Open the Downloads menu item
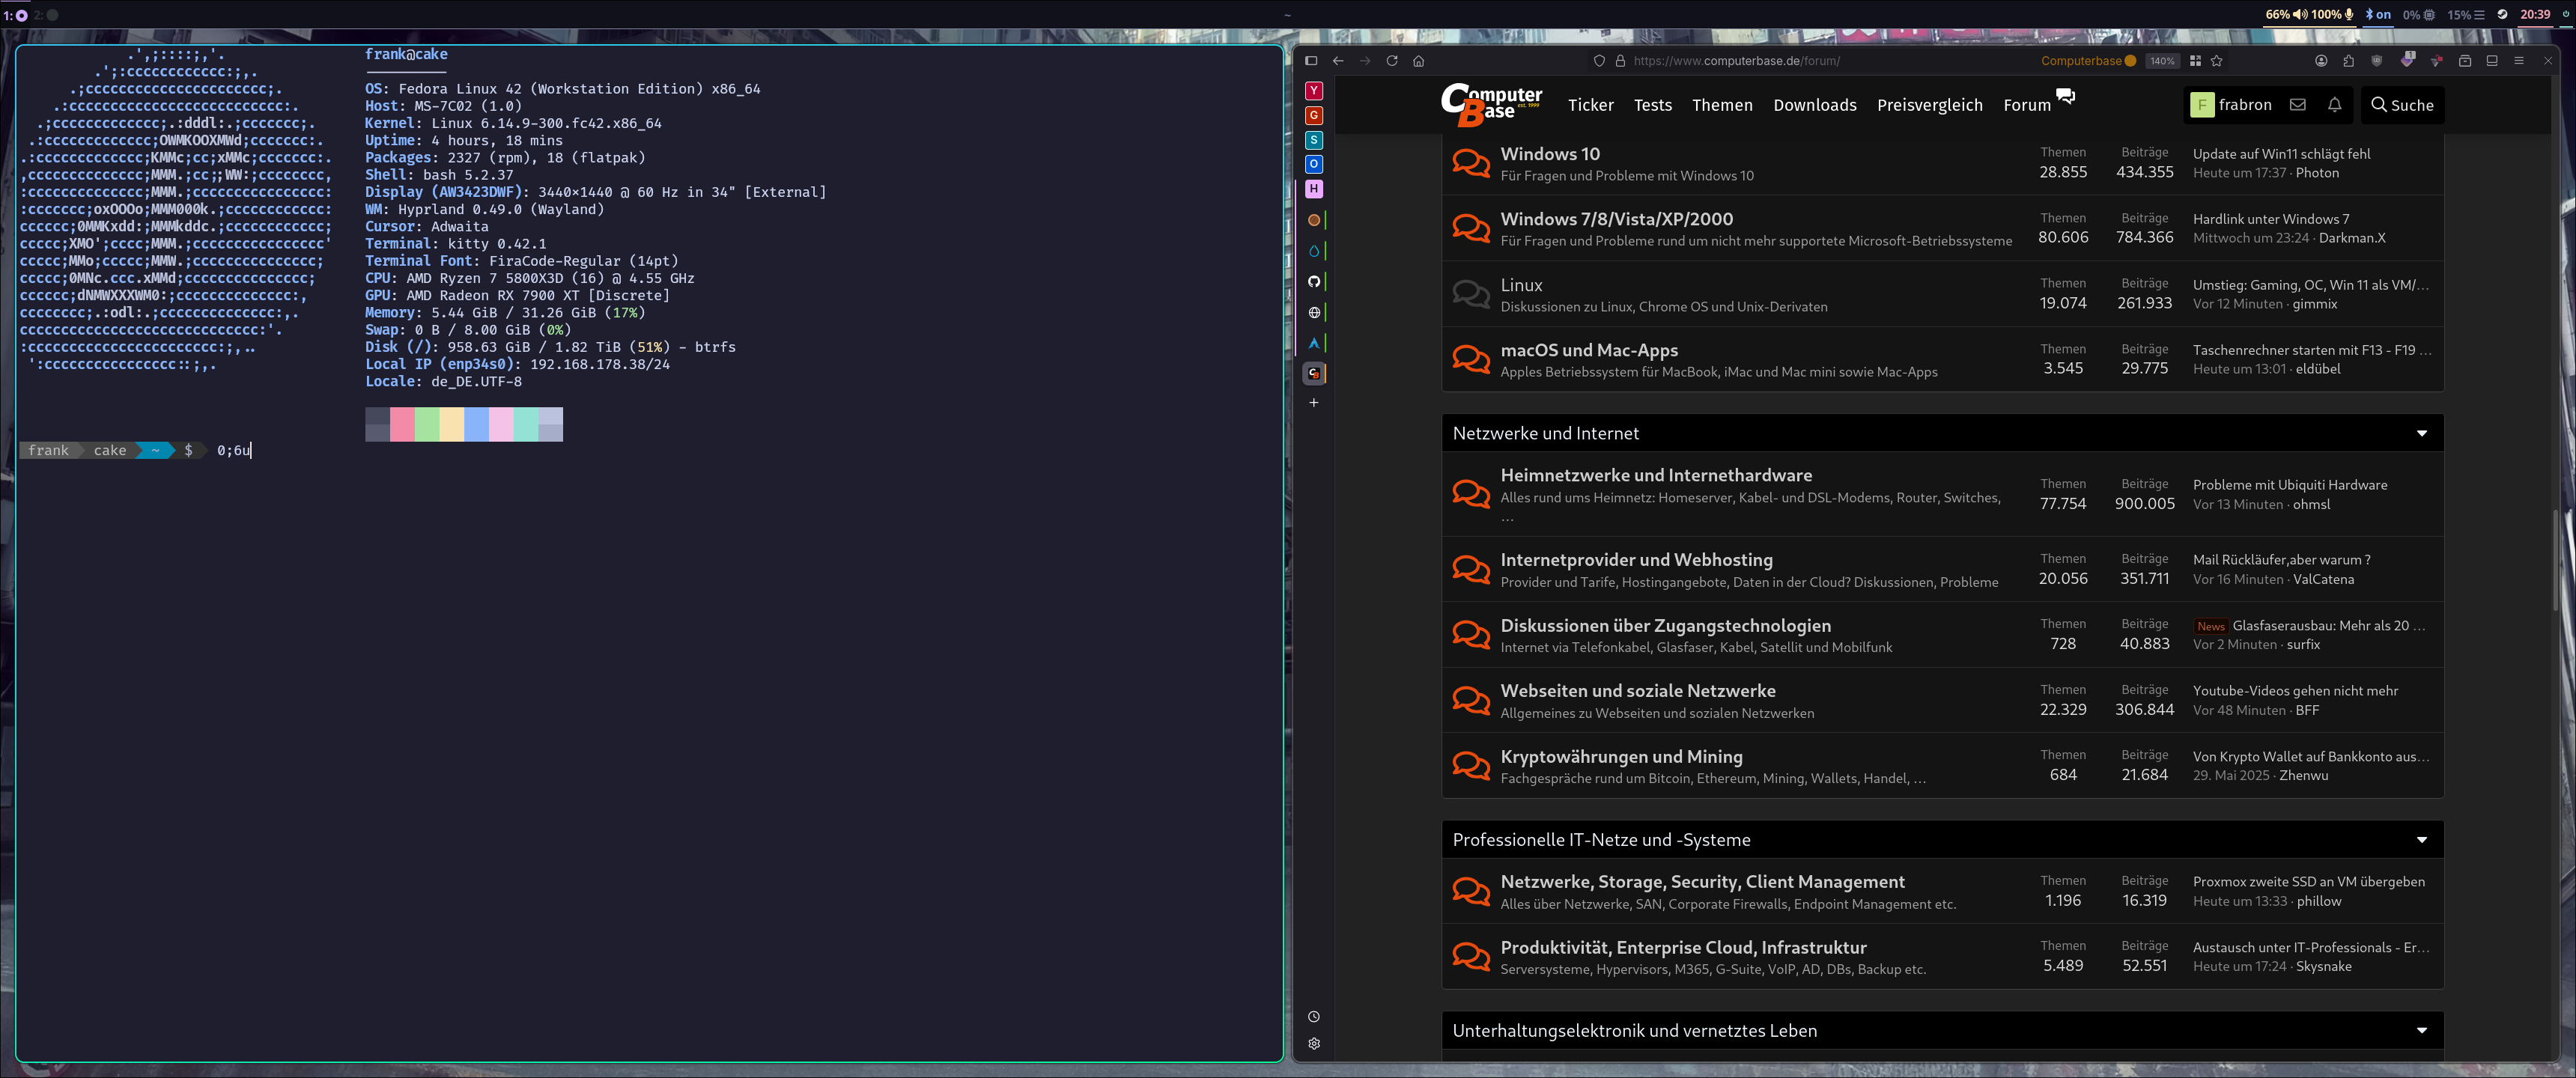The image size is (2576, 1078). [1814, 105]
